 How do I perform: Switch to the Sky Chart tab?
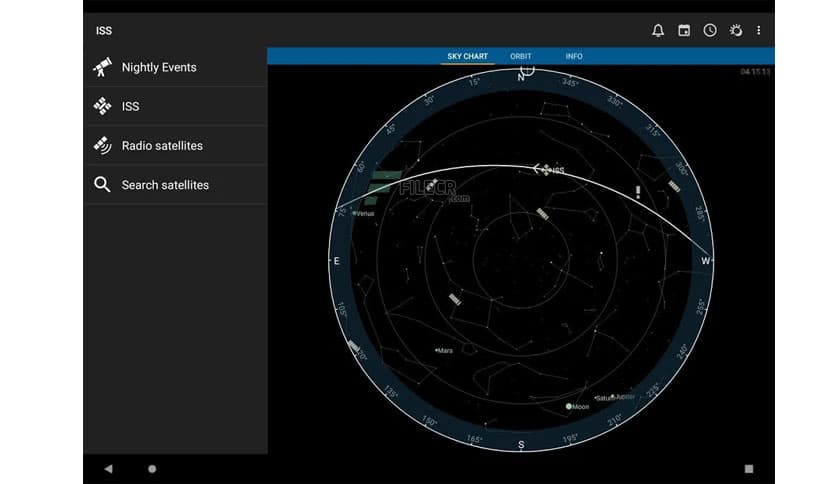pyautogui.click(x=468, y=56)
